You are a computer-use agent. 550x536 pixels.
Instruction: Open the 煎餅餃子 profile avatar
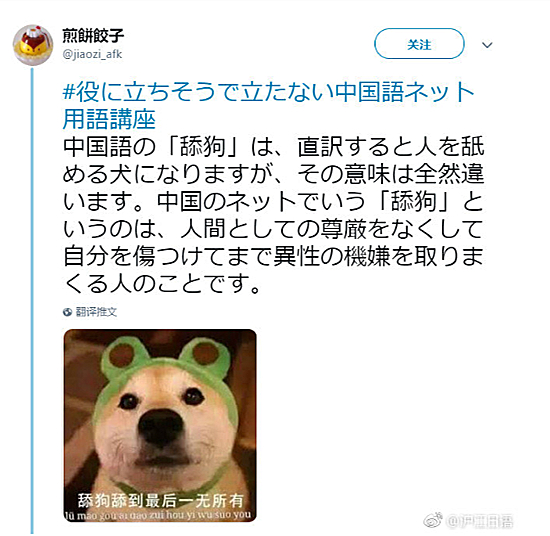pos(33,45)
